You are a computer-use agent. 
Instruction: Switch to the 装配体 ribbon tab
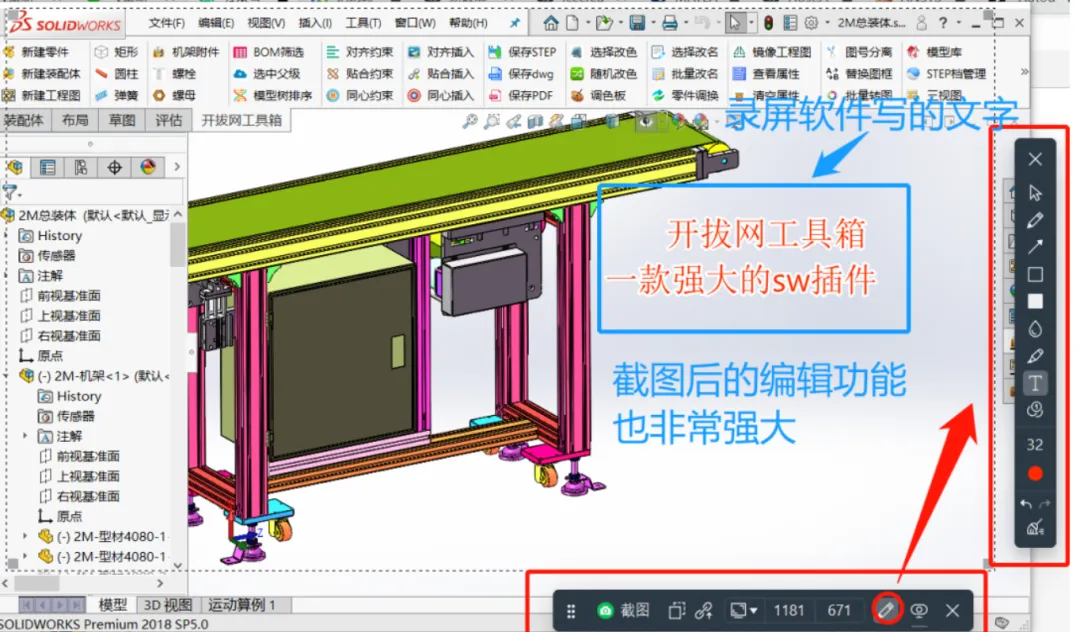[23, 120]
